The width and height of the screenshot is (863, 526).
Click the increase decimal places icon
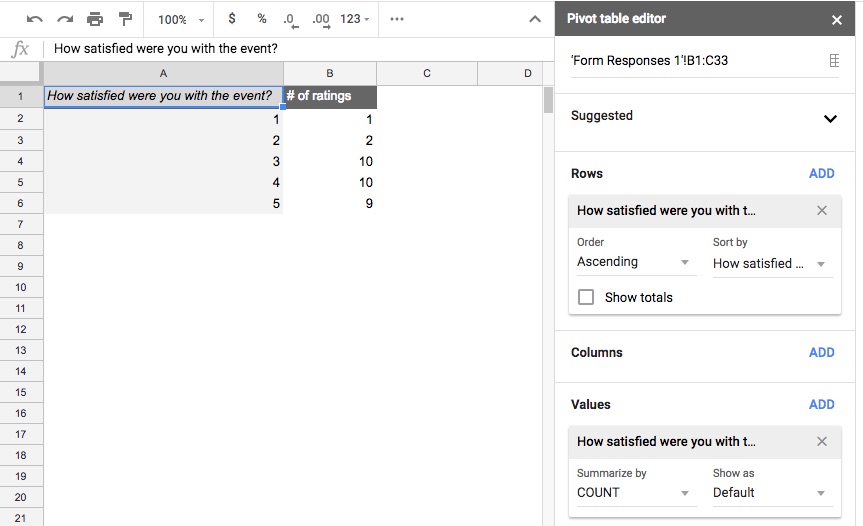click(x=321, y=19)
